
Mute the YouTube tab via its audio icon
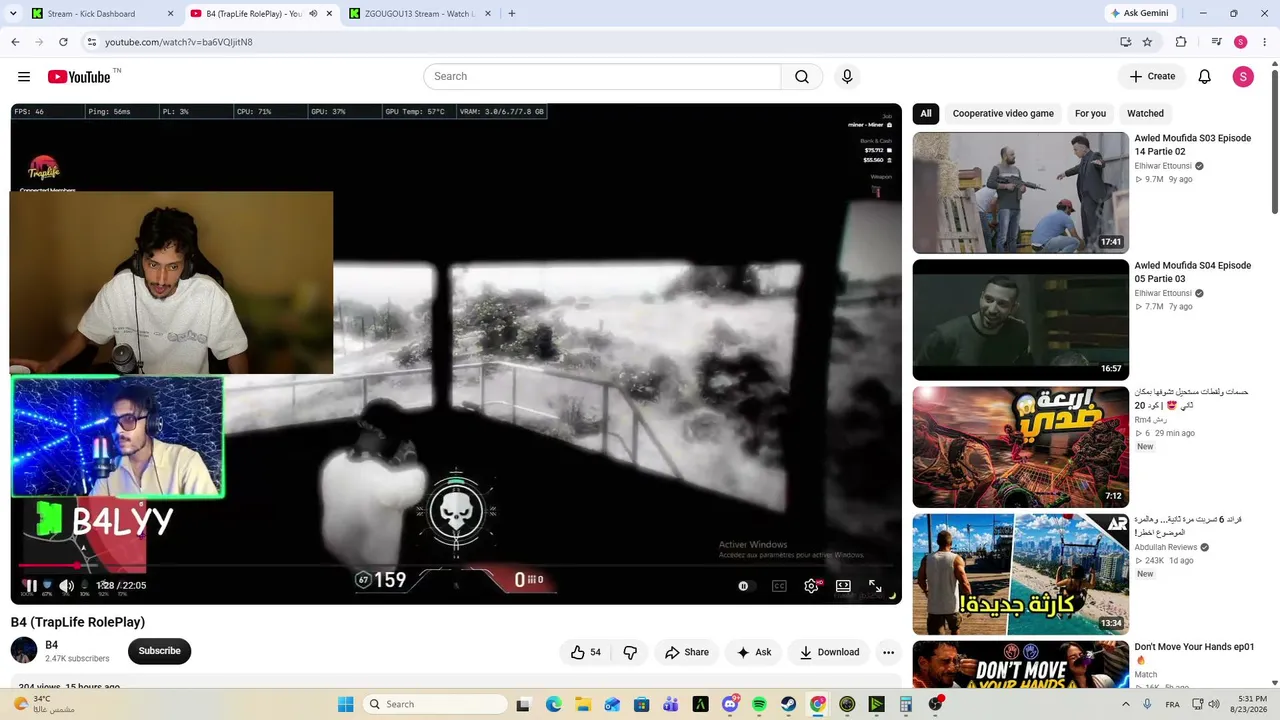[313, 14]
